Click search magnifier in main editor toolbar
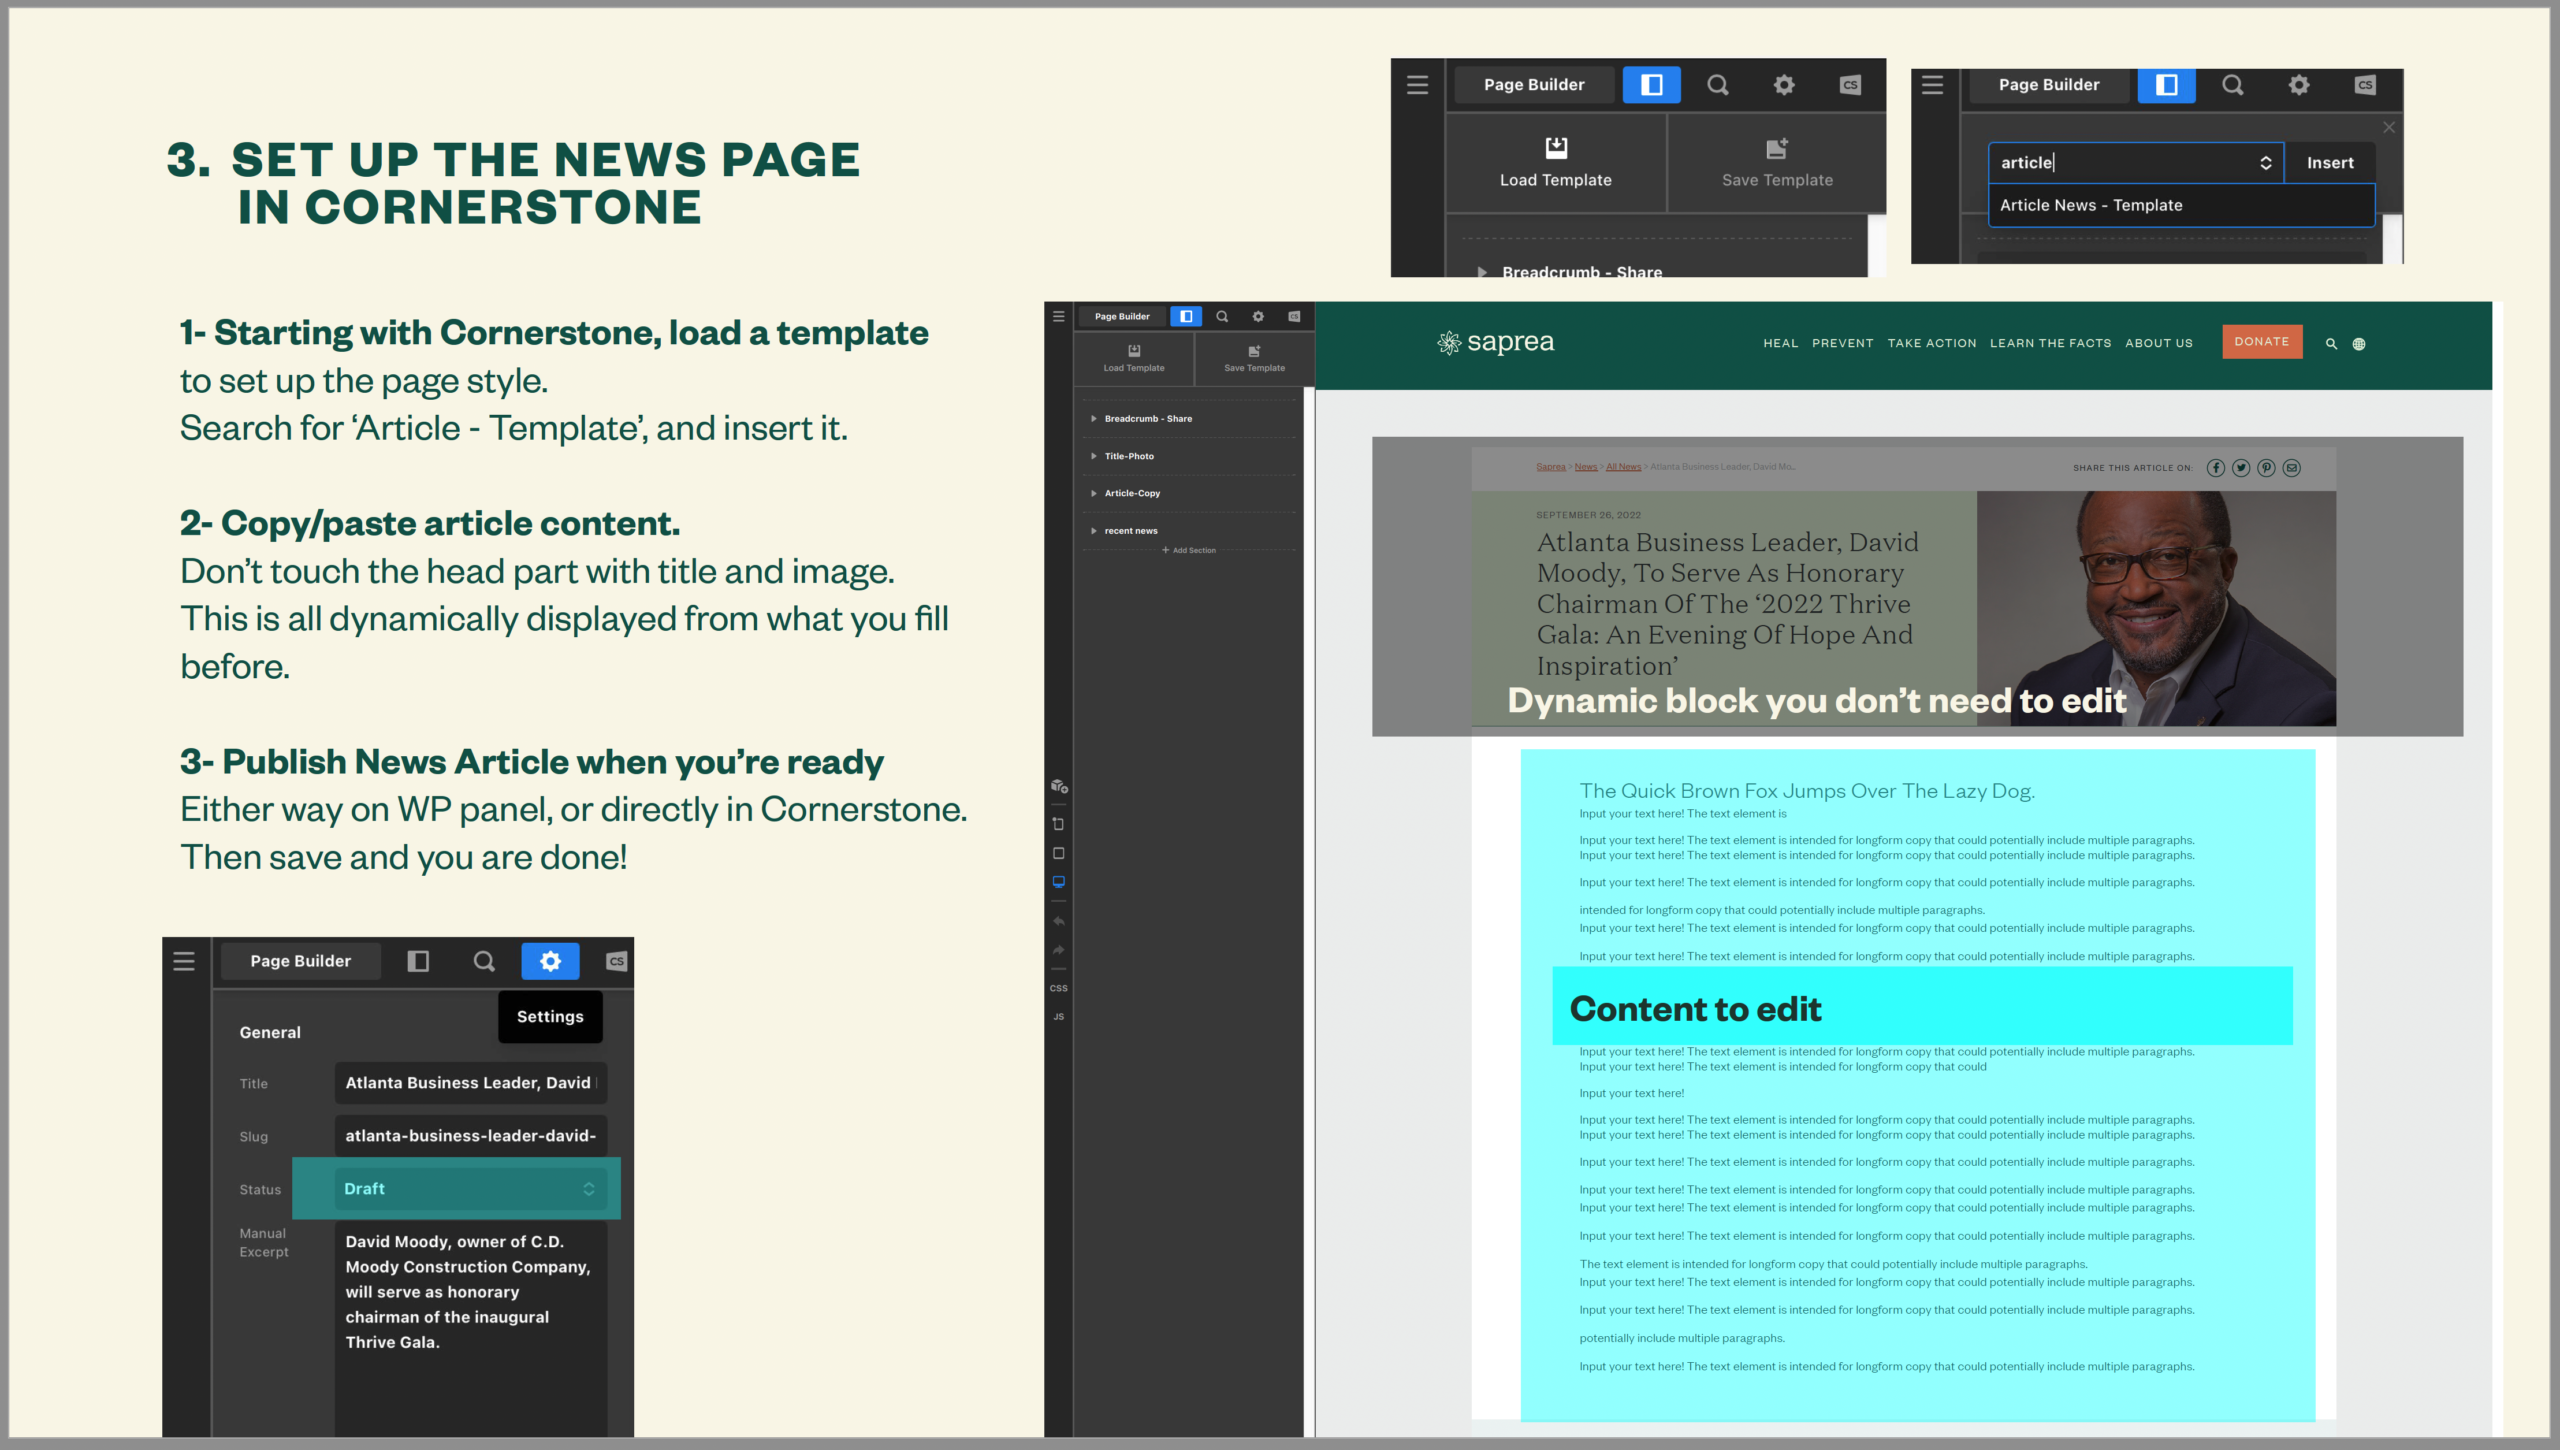 click(1222, 316)
